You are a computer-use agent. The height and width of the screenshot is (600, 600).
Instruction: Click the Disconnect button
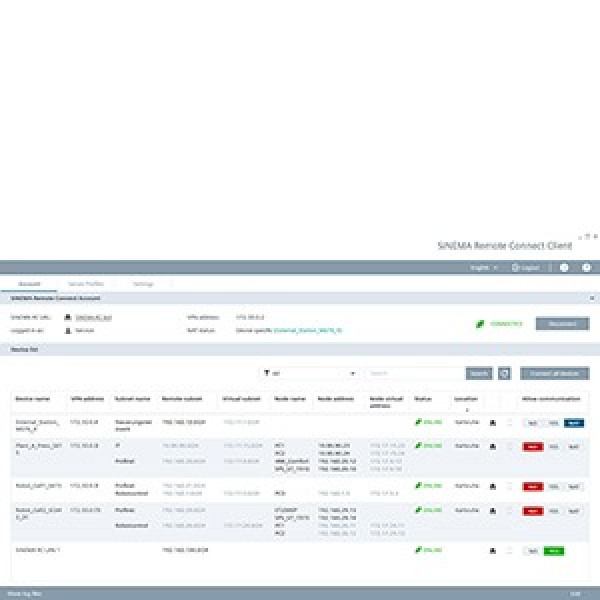click(x=562, y=324)
